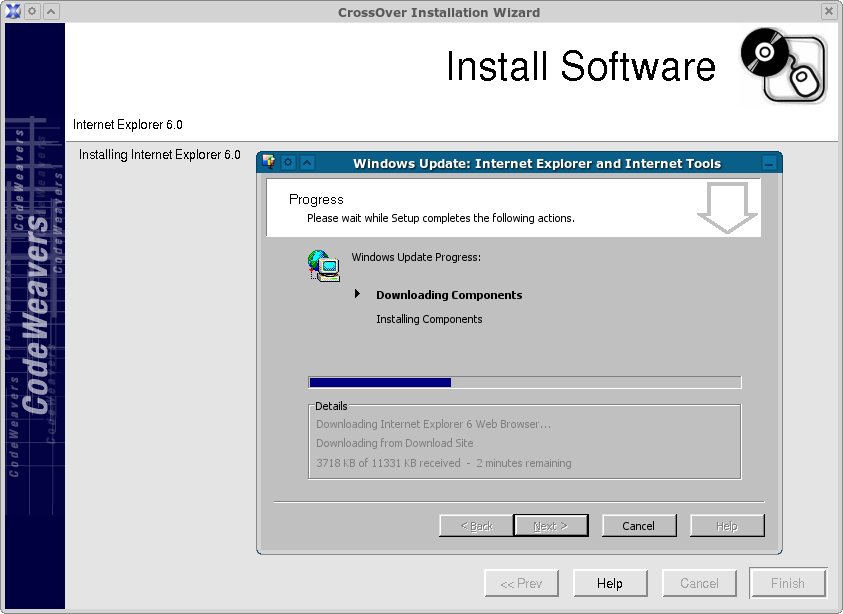Viewport: 843px width, 614px height.
Task: Minimize the Windows Update dialog
Action: 769,163
